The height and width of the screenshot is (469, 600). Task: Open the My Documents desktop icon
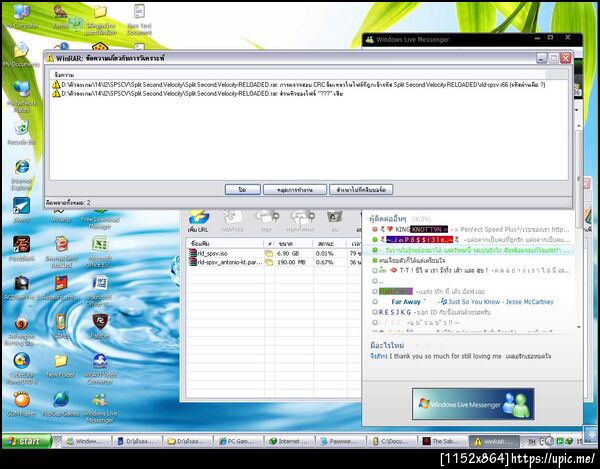[x=21, y=55]
